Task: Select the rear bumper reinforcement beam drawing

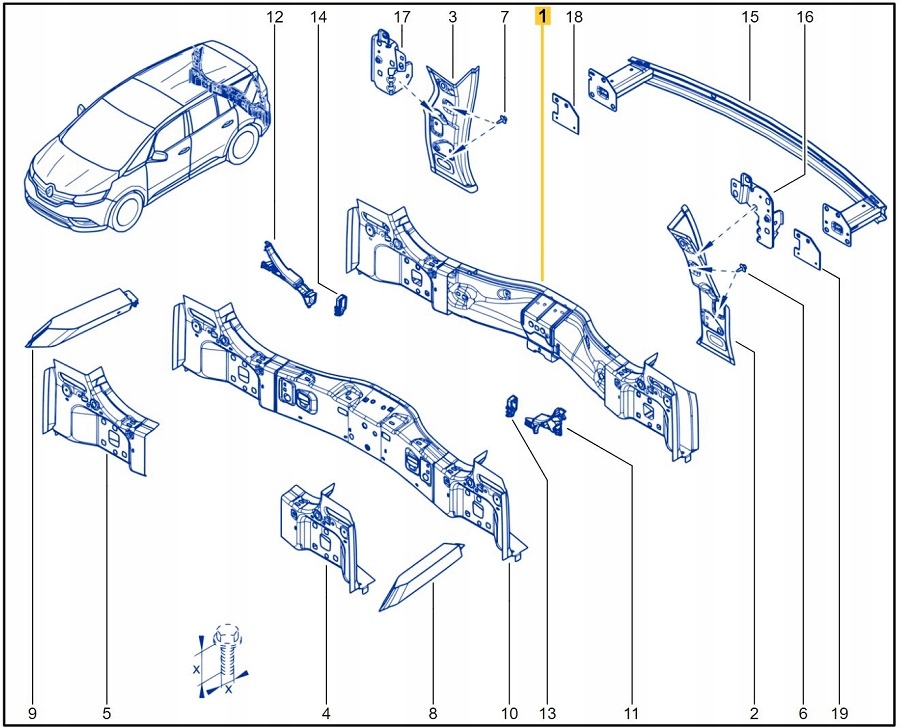Action: [x=740, y=149]
